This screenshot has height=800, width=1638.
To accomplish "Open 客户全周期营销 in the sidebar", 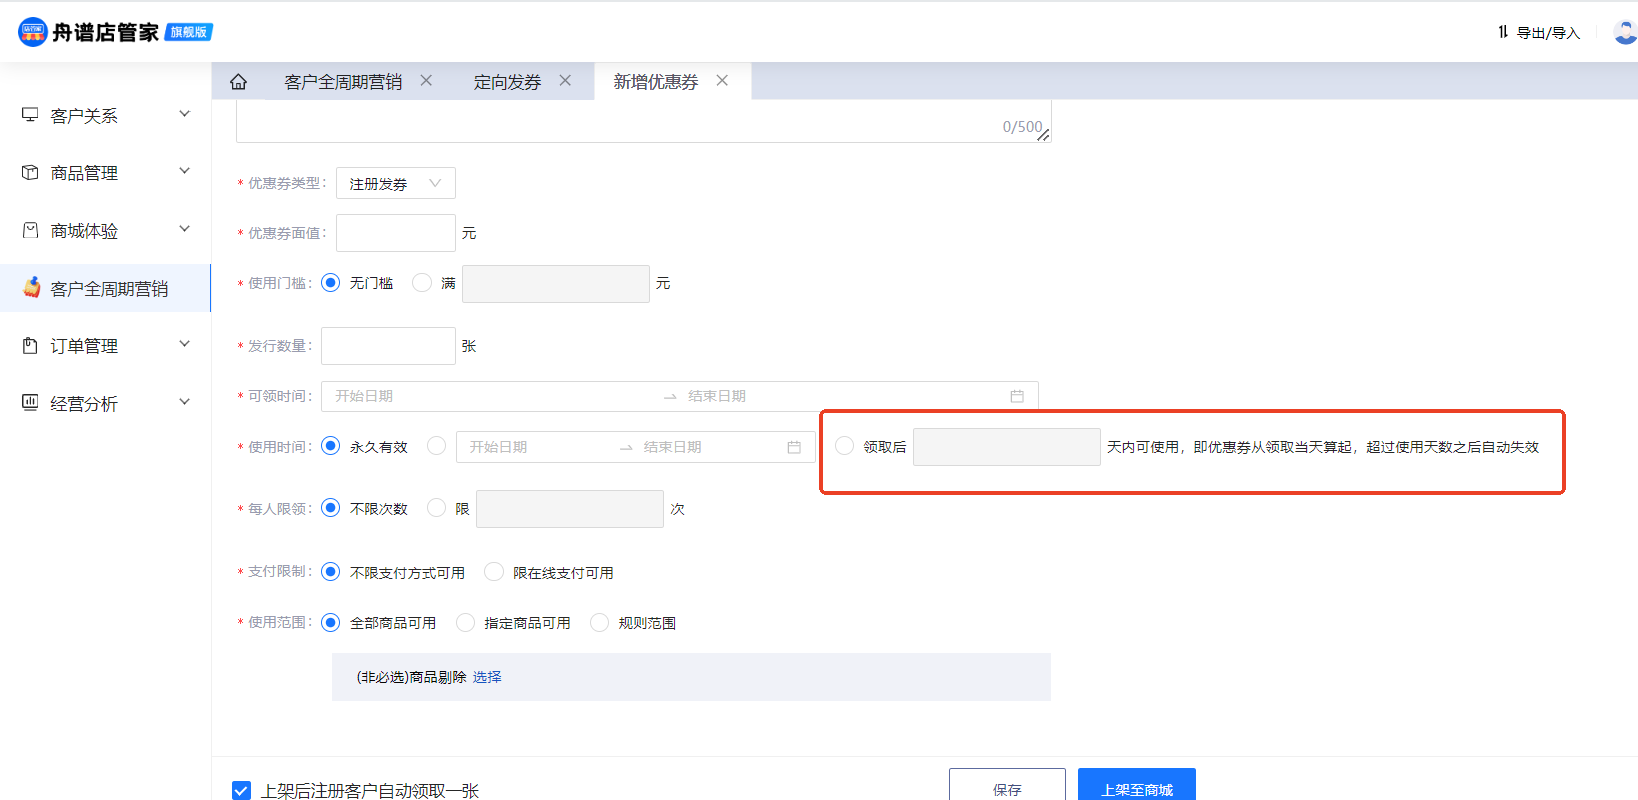I will coord(108,289).
